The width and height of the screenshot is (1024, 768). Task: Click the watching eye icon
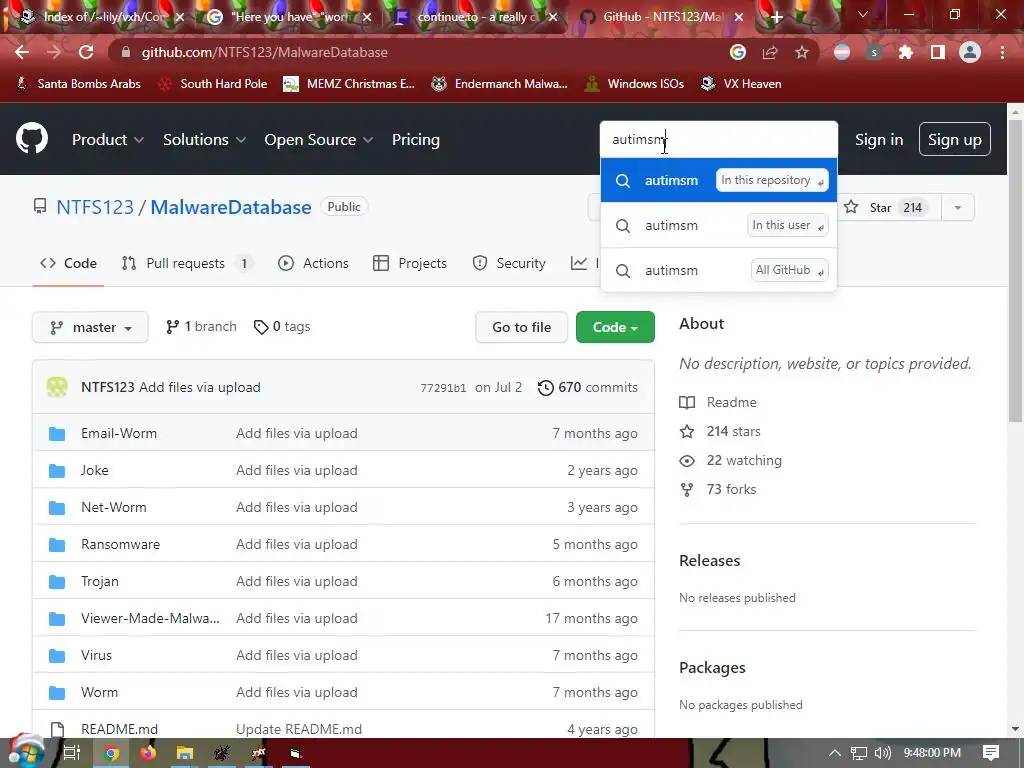[x=687, y=460]
